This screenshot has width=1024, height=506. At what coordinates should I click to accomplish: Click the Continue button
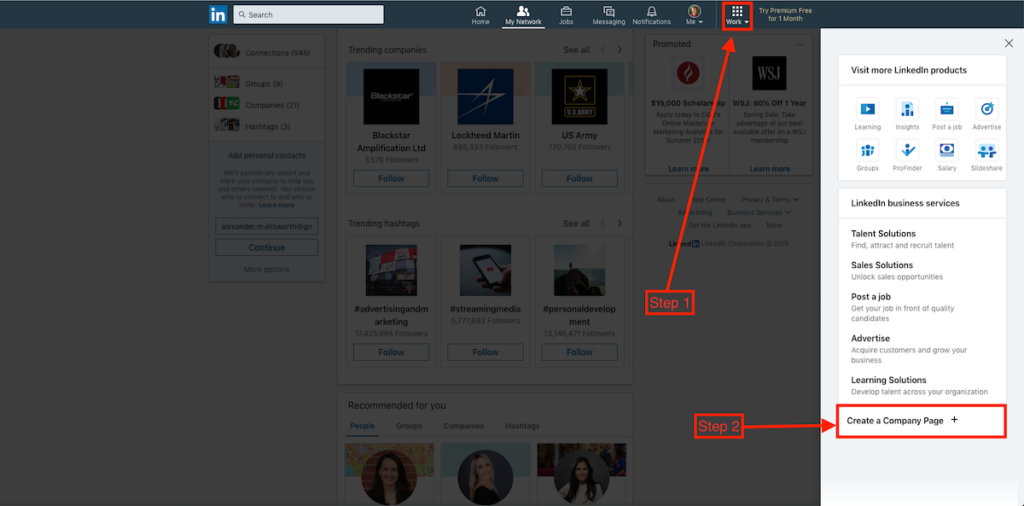tap(266, 247)
